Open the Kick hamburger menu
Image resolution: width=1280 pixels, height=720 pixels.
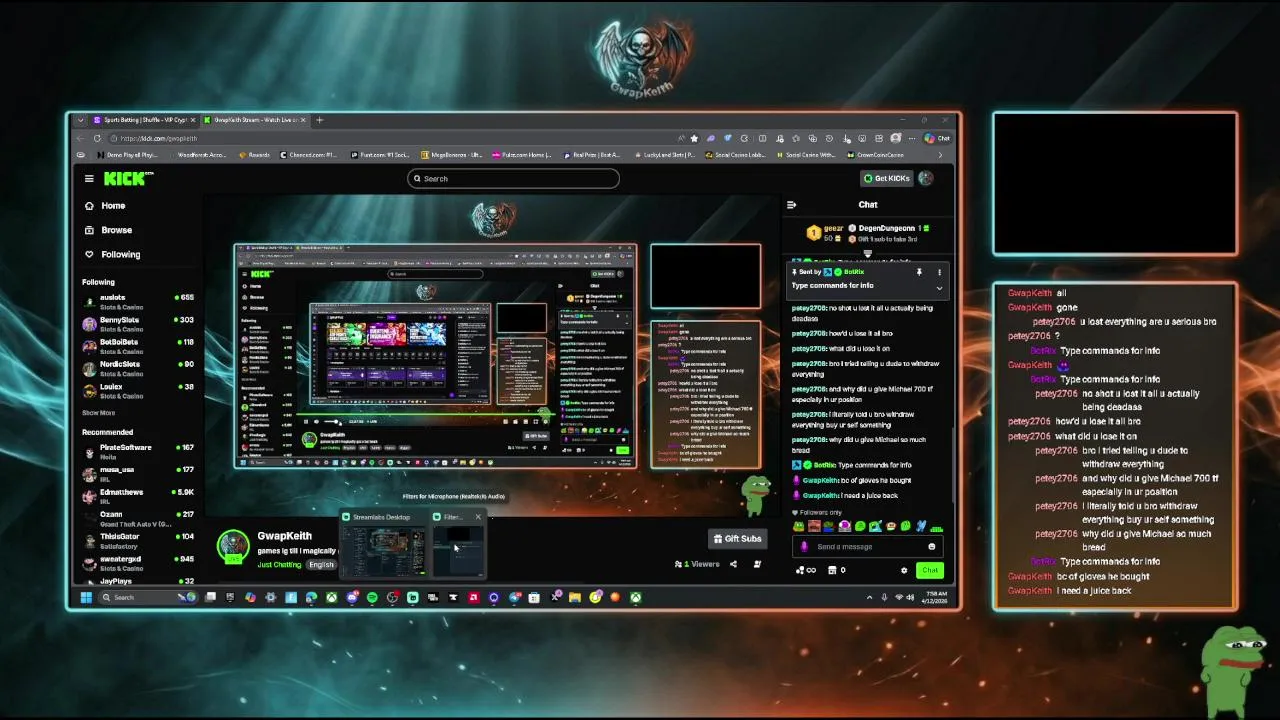(89, 178)
